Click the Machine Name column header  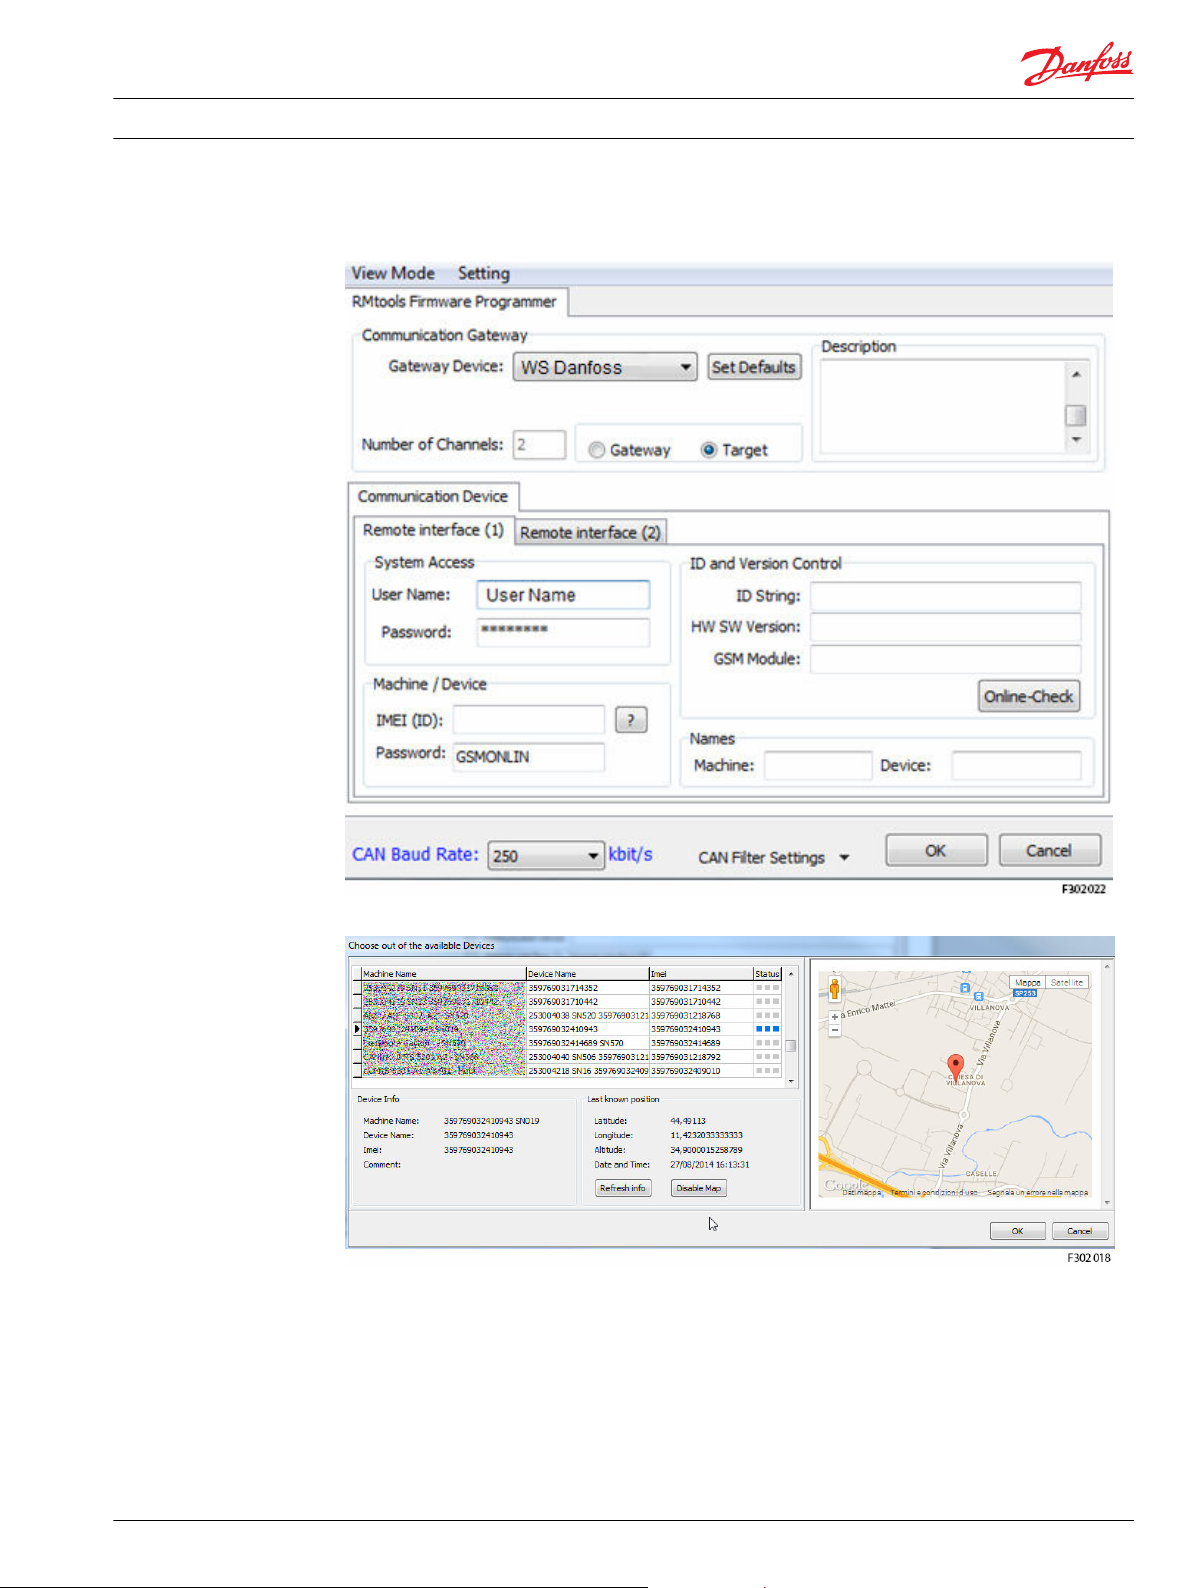443,973
